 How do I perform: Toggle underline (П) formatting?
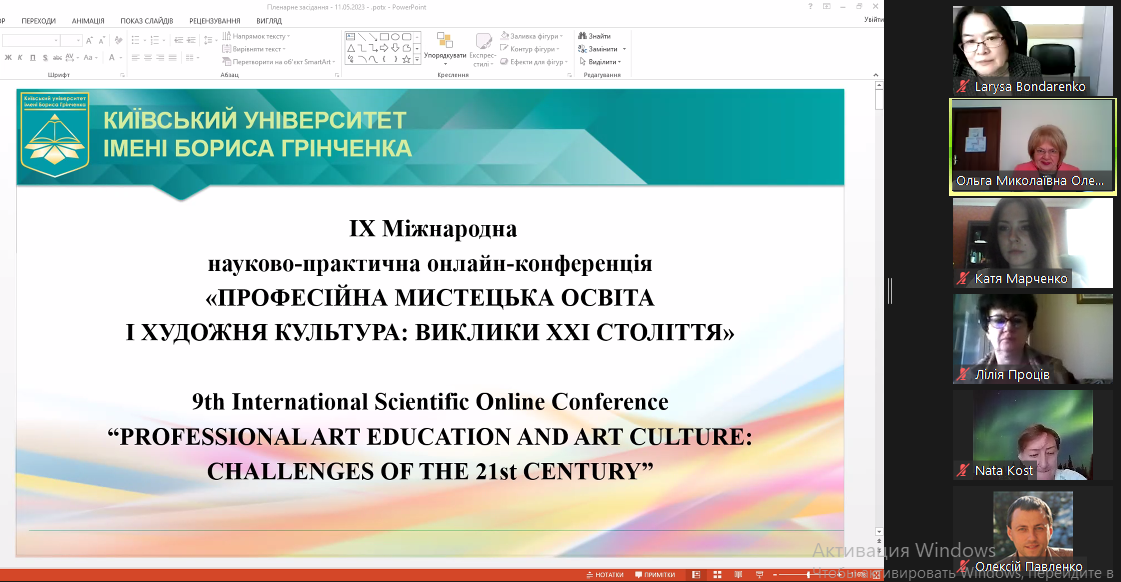point(32,58)
